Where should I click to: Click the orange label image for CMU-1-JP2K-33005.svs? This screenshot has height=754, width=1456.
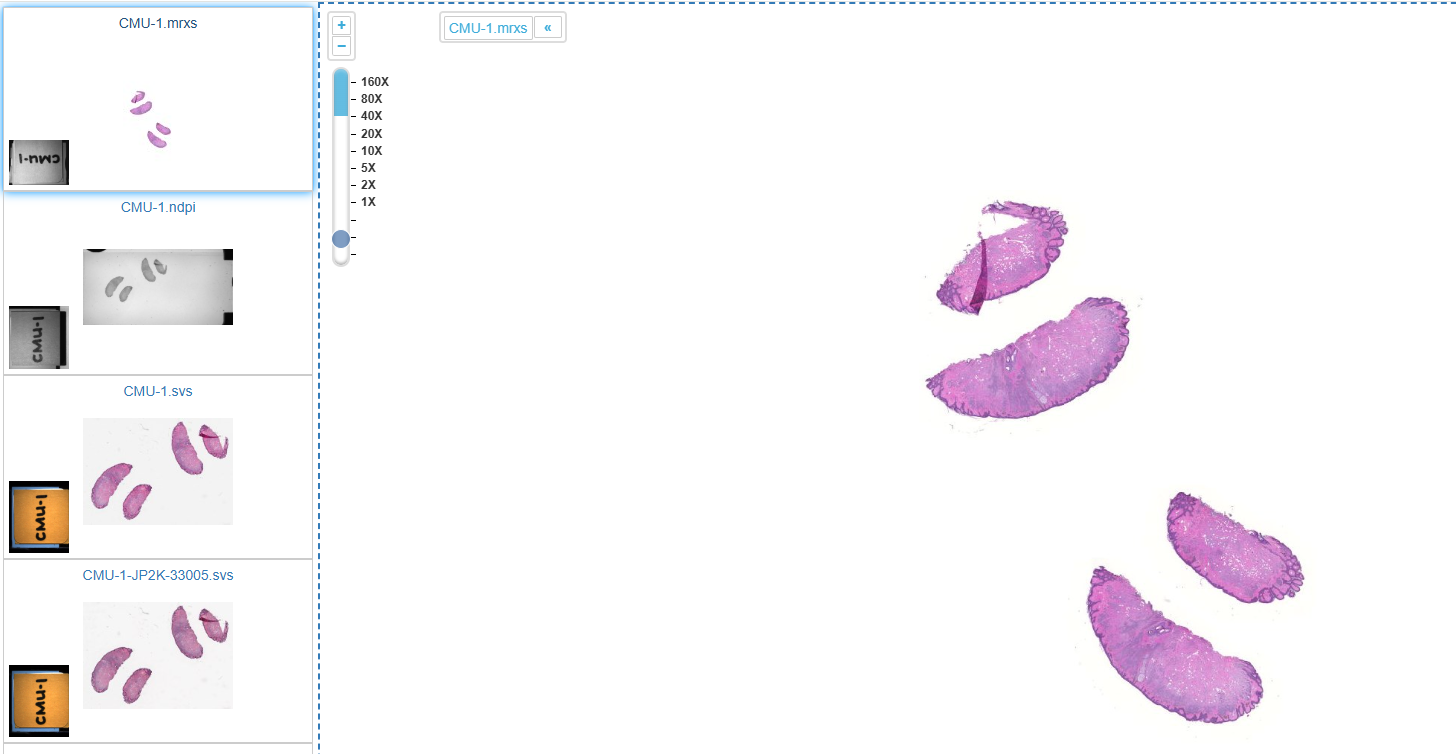39,701
